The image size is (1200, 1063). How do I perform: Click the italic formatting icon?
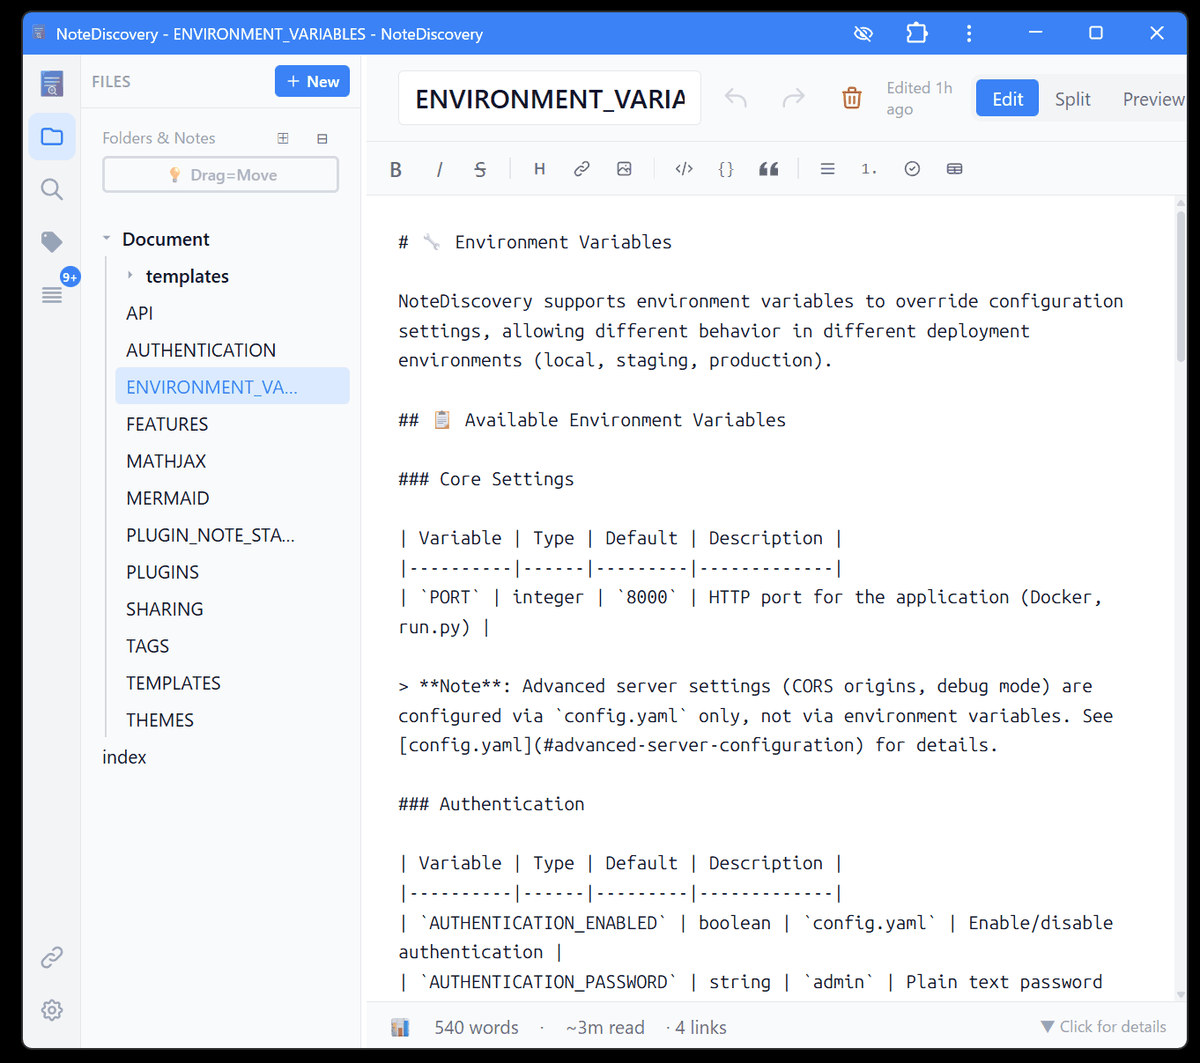click(439, 169)
